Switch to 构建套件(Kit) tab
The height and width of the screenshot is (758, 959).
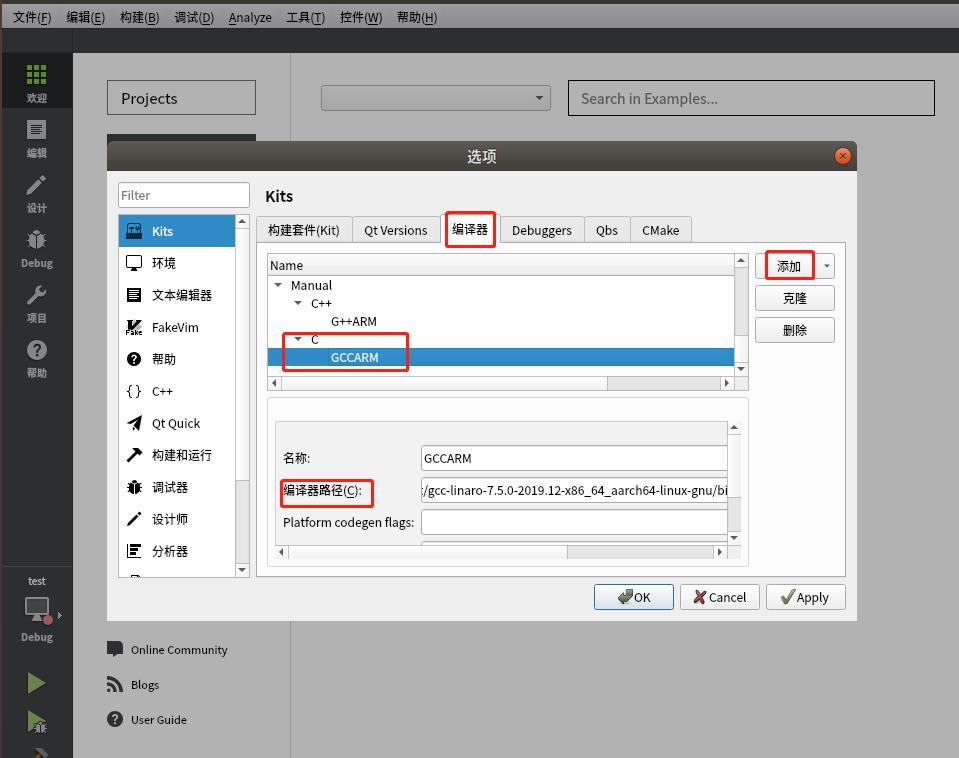tap(303, 230)
